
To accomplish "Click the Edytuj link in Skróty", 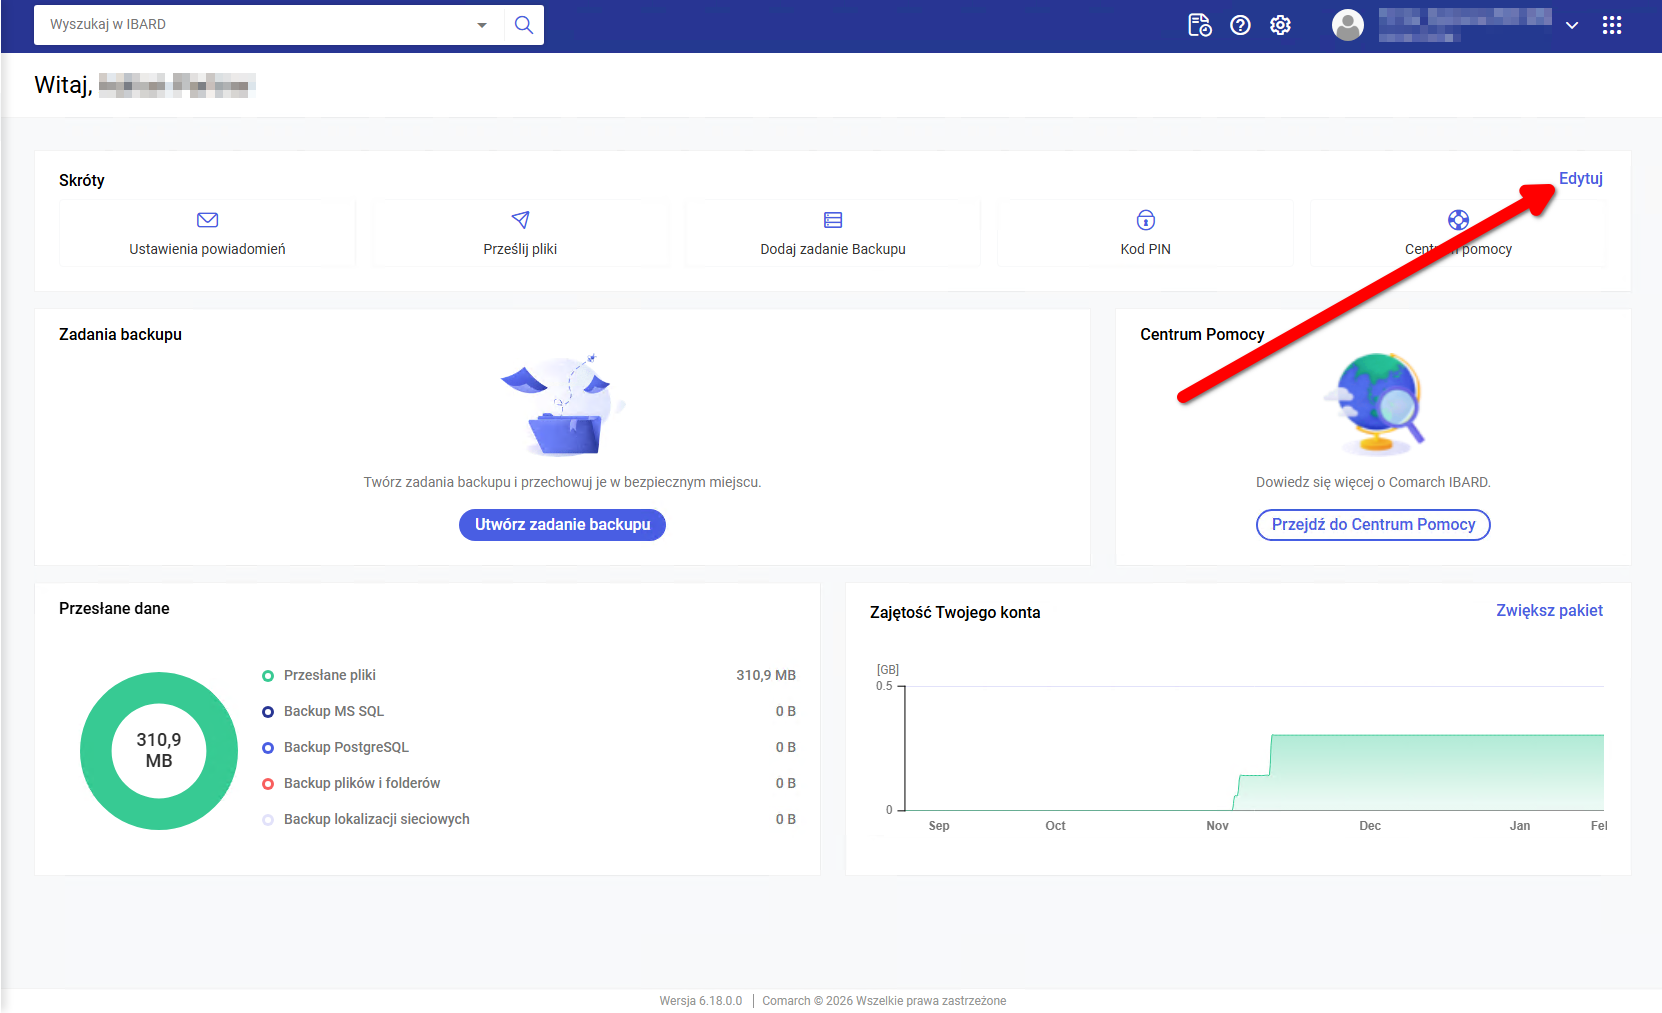I will coord(1580,178).
